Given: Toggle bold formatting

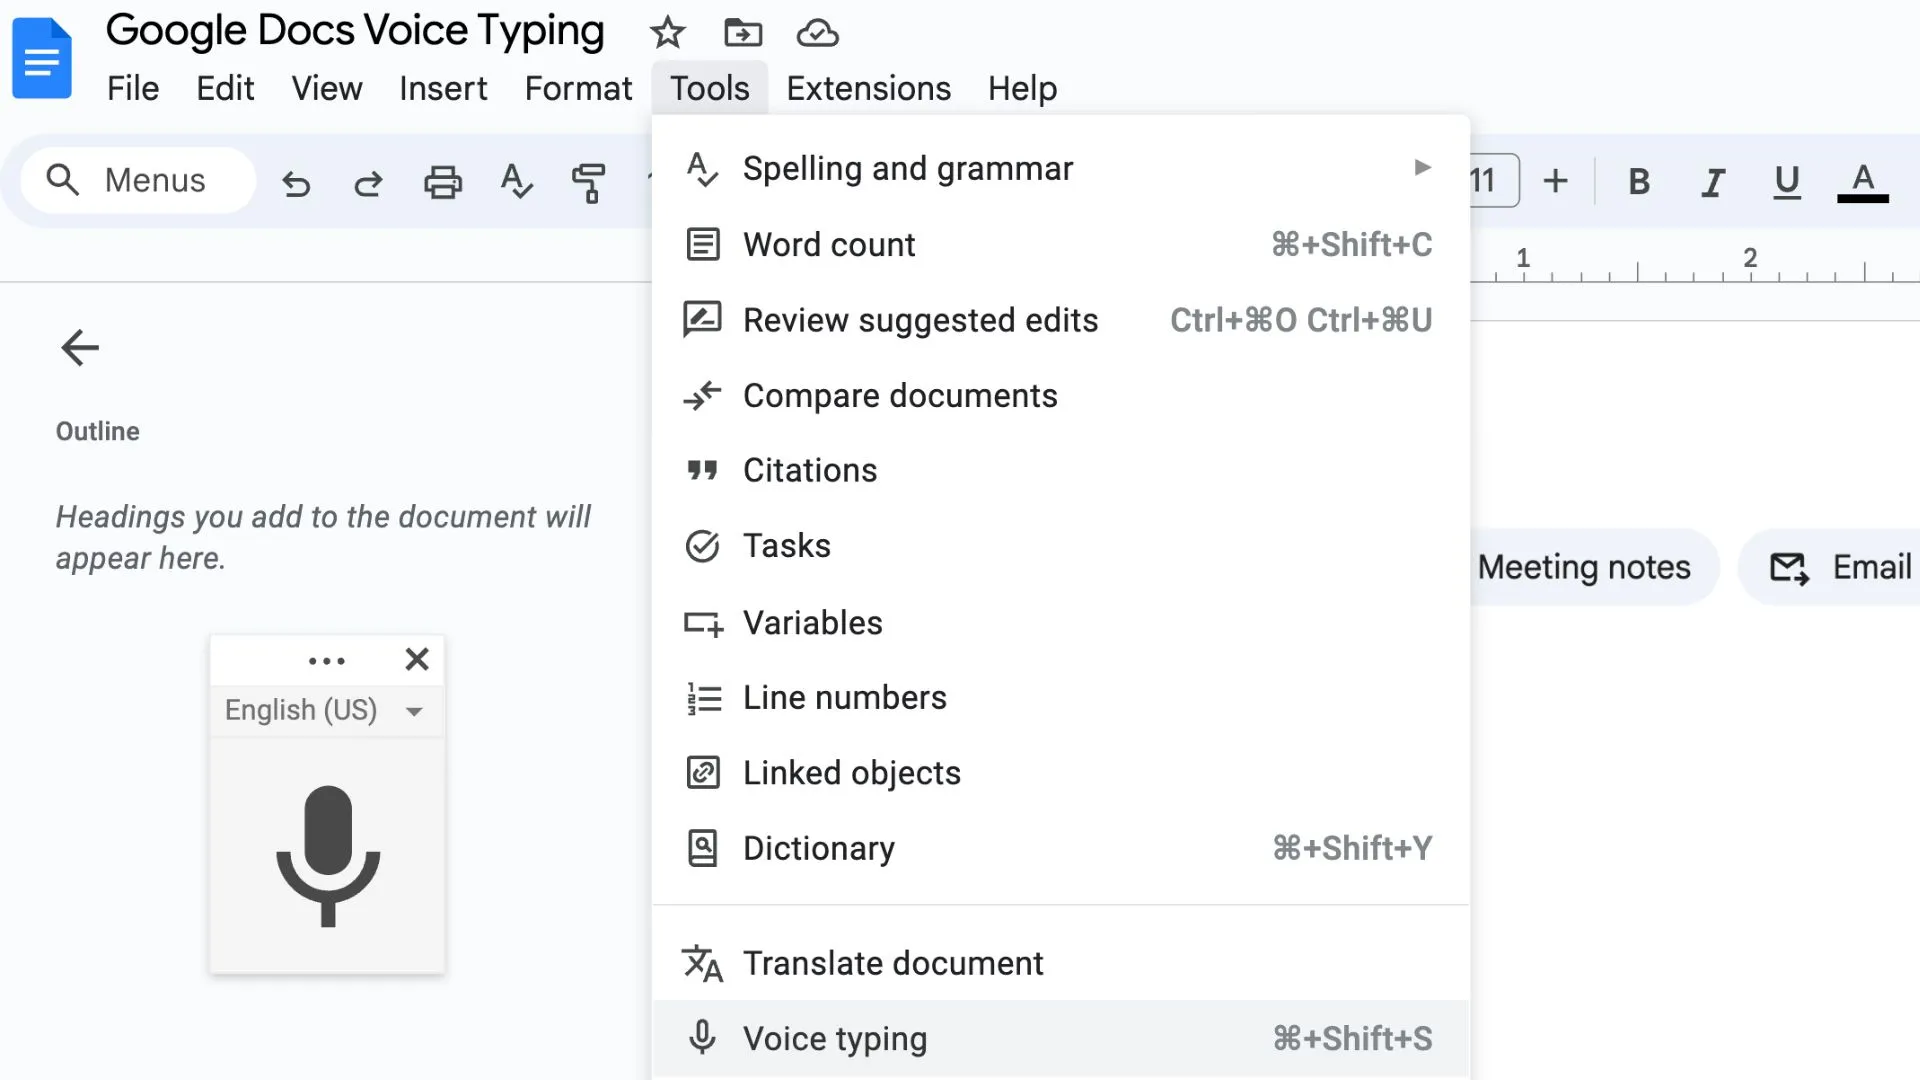Looking at the screenshot, I should tap(1638, 181).
